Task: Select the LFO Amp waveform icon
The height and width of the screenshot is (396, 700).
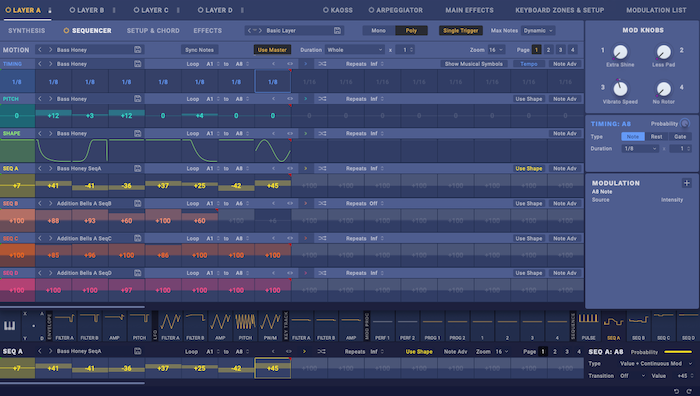Action: [x=220, y=326]
